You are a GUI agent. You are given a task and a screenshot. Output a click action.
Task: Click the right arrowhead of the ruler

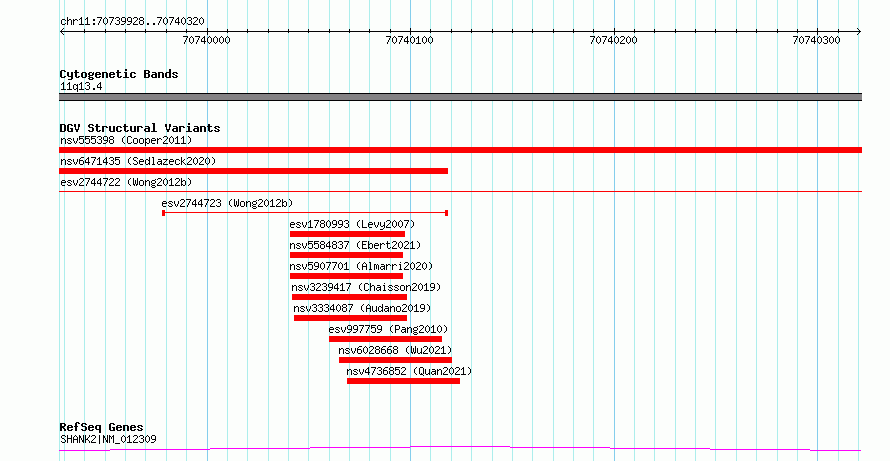pos(859,32)
